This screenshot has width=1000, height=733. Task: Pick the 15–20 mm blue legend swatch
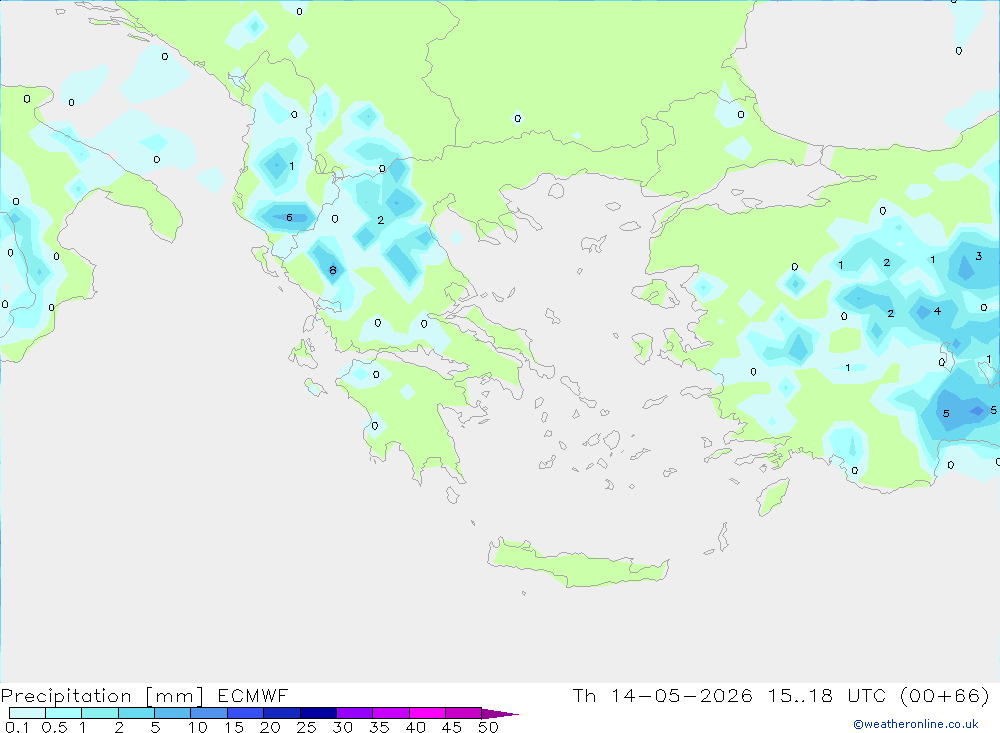click(x=245, y=713)
